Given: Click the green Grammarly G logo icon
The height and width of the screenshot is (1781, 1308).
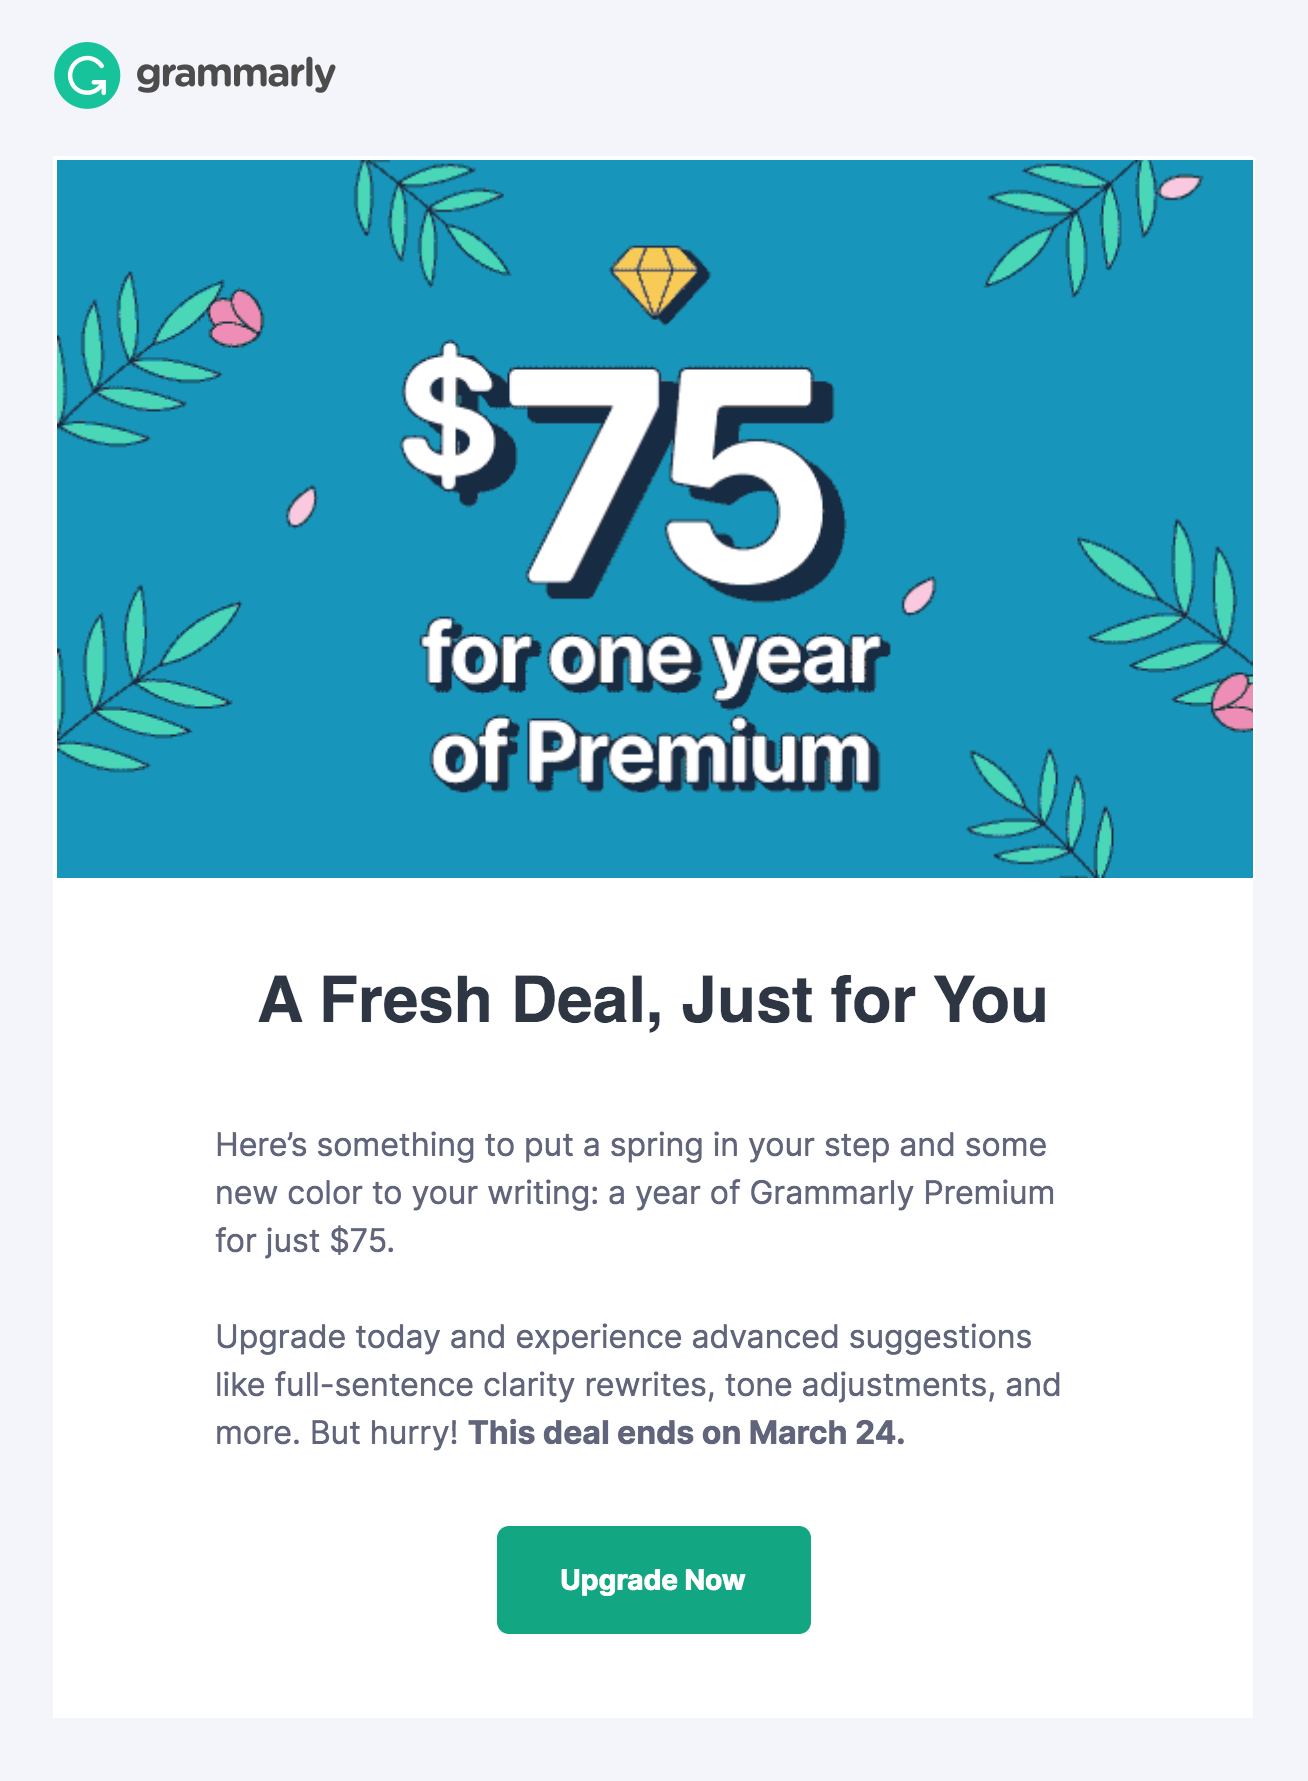Looking at the screenshot, I should [x=87, y=75].
